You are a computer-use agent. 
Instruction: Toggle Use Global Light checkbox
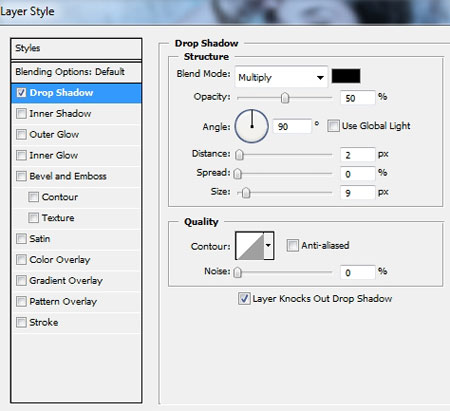333,126
